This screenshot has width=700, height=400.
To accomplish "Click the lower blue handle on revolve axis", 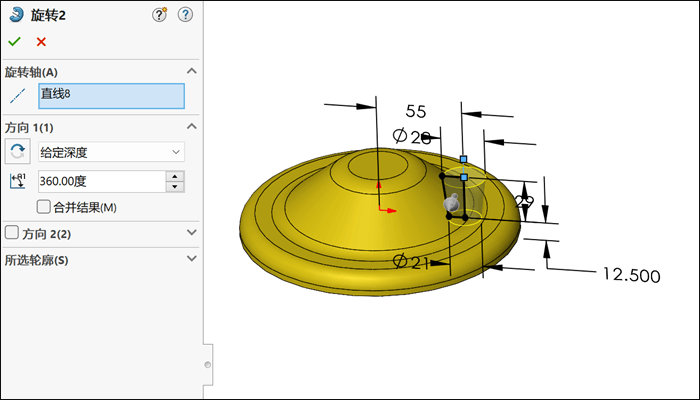I will [464, 177].
